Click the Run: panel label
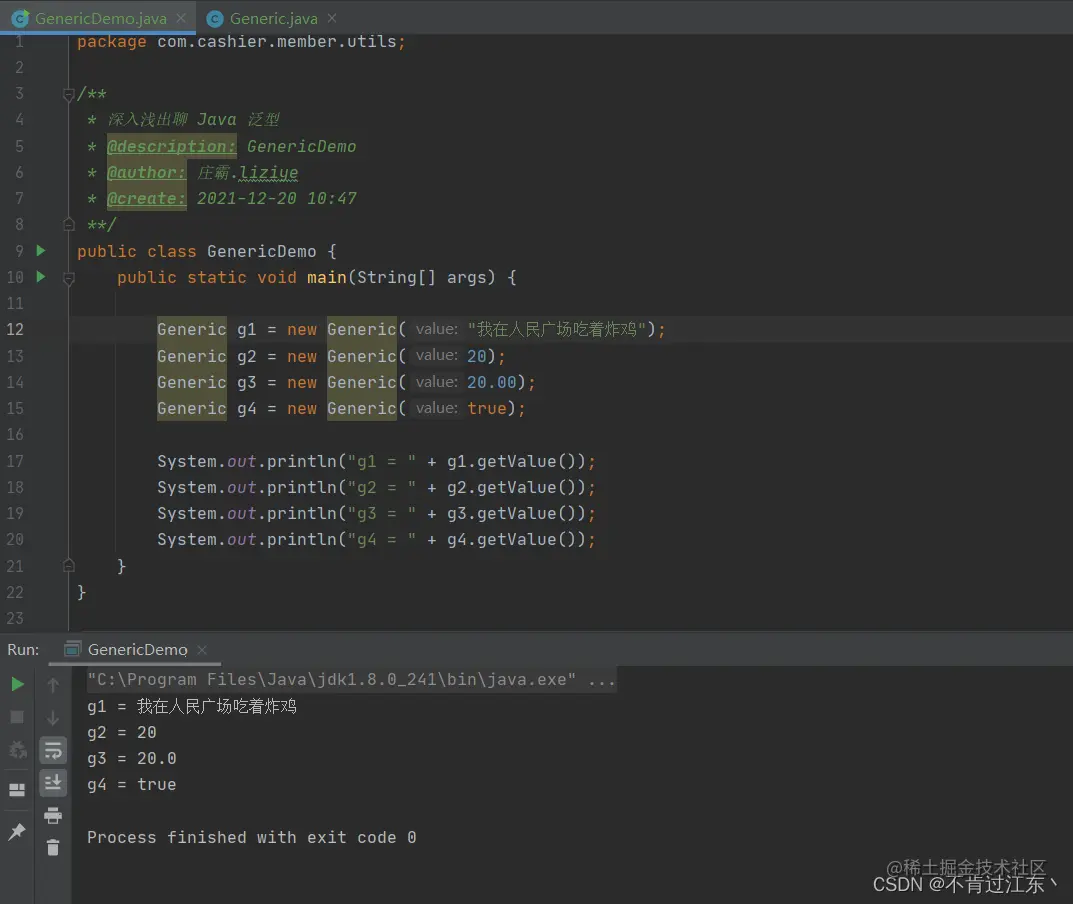Screen dimensions: 1073x904 pos(23,649)
